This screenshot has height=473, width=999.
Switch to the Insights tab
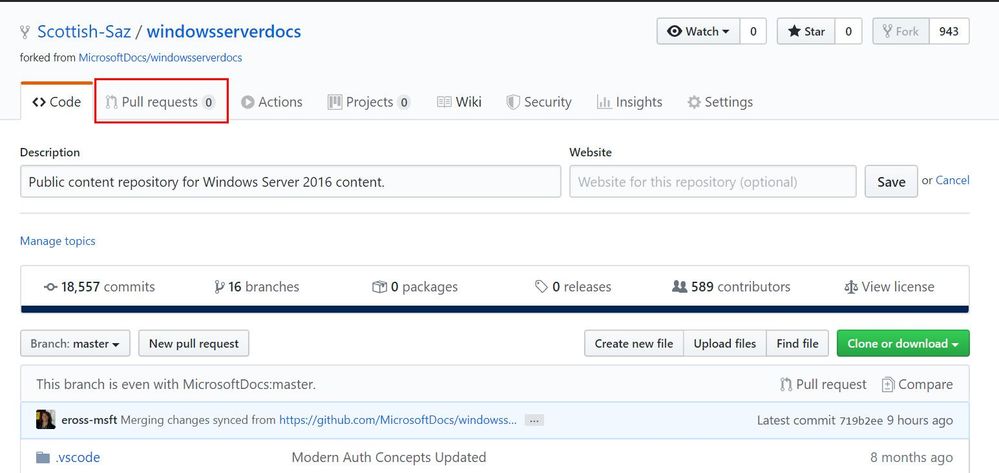(629, 102)
